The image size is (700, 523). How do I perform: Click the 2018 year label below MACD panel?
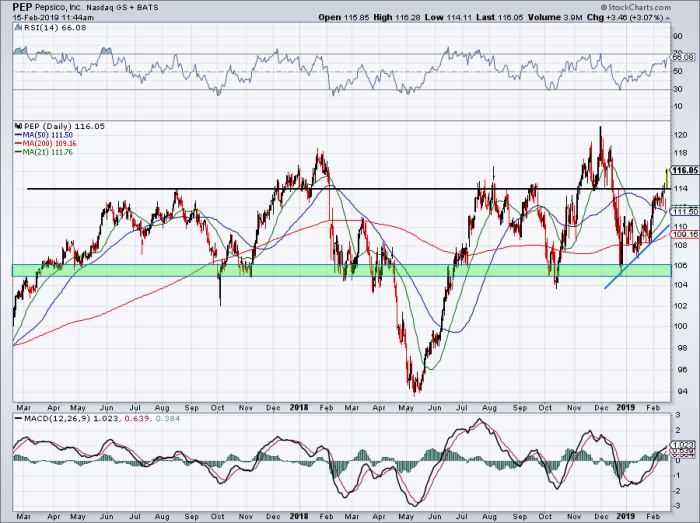[x=299, y=516]
